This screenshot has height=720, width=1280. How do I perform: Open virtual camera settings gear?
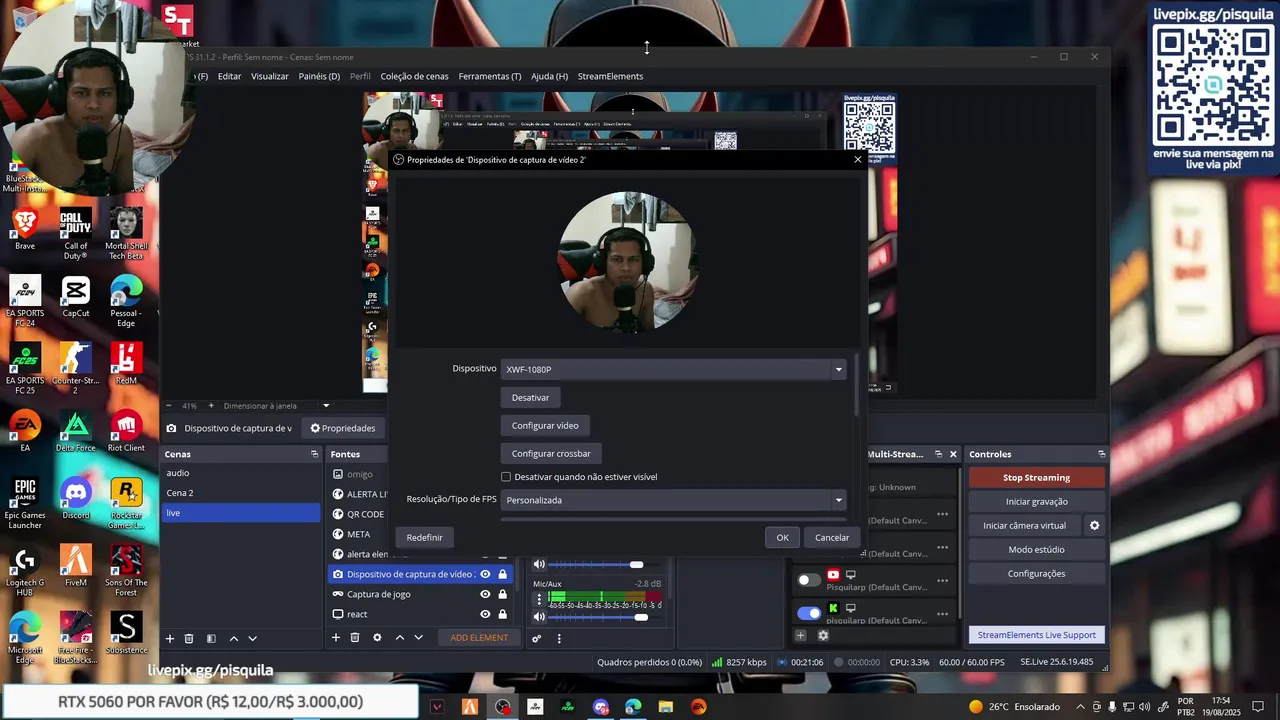(1094, 525)
